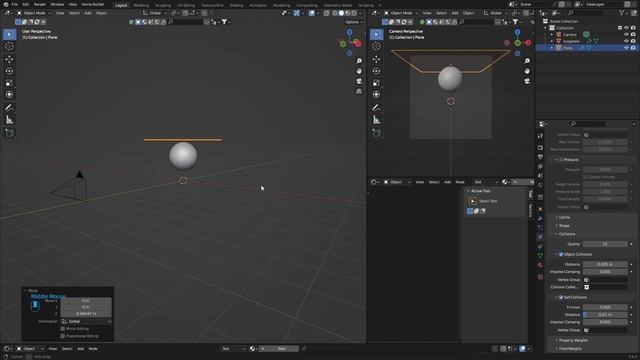
Task: Select the Annotate tool in left viewport
Action: pyautogui.click(x=9, y=108)
